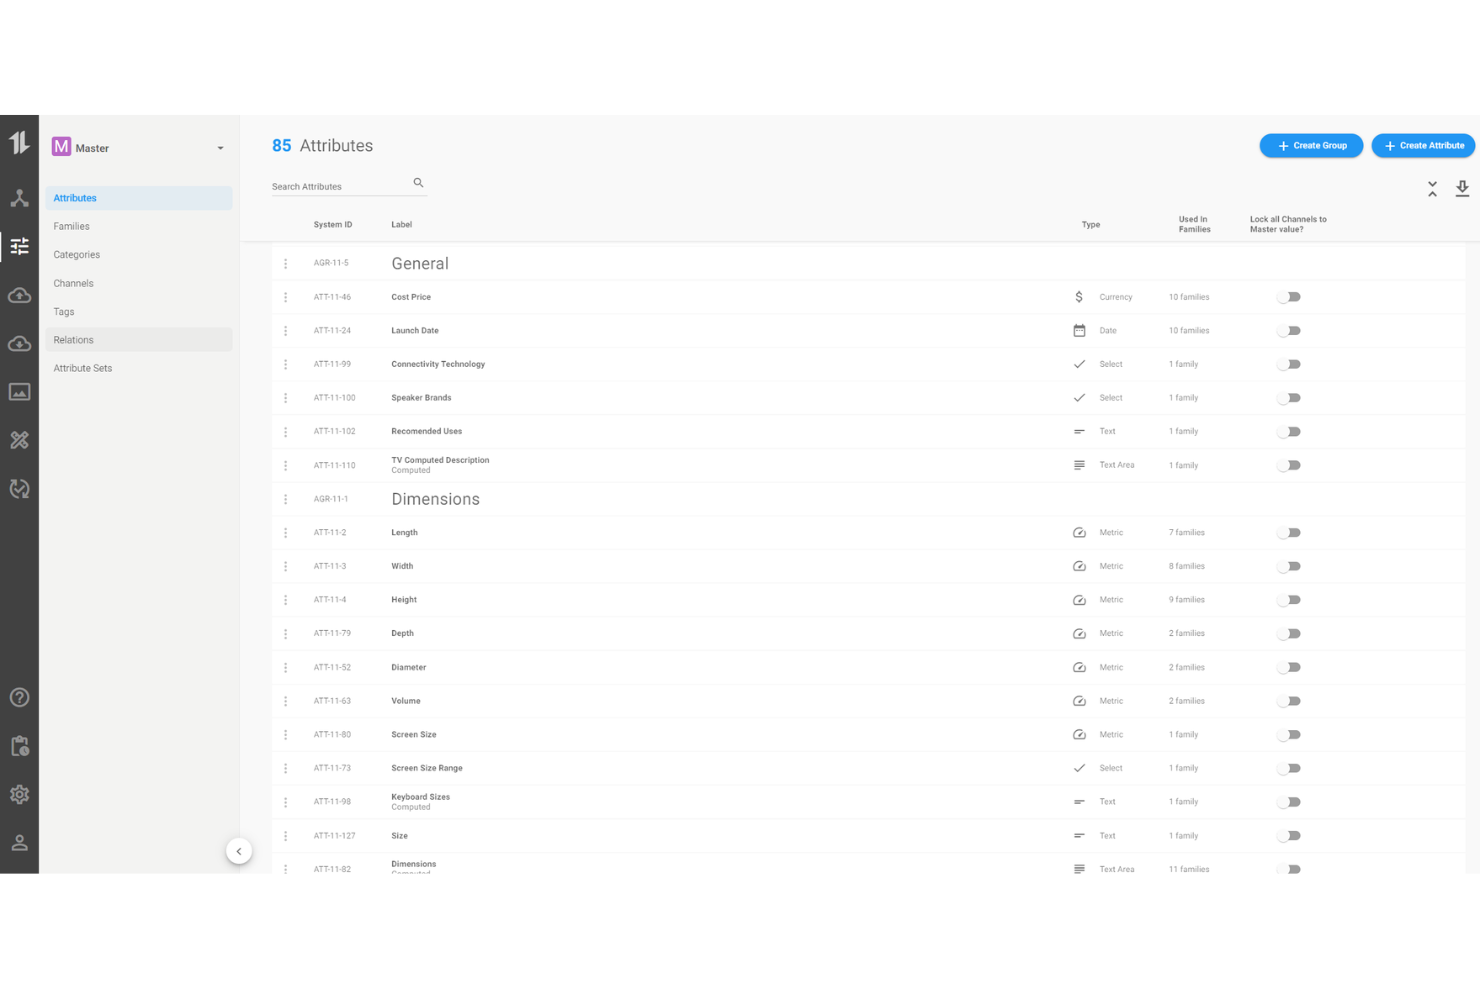Viewport: 1480px width, 987px height.
Task: Enable master lock for Launch Date attribute
Action: [1288, 330]
